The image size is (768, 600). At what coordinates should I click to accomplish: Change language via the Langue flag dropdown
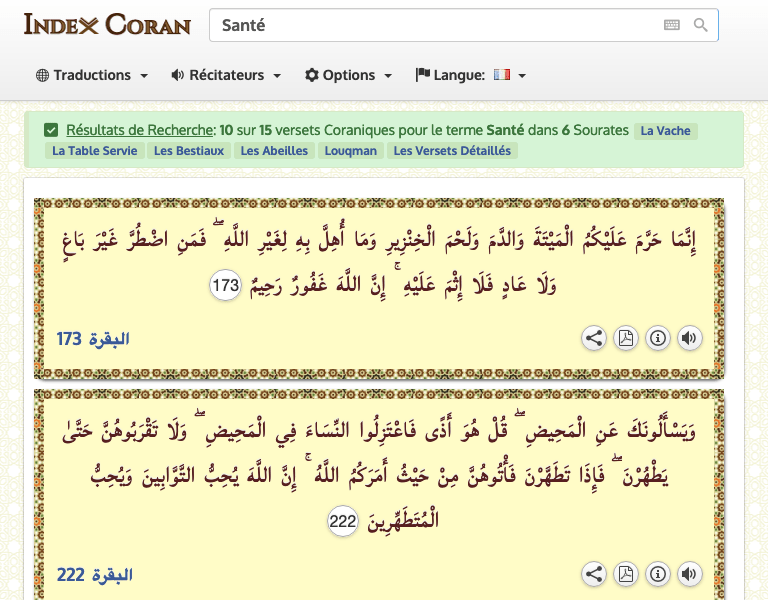click(x=471, y=75)
